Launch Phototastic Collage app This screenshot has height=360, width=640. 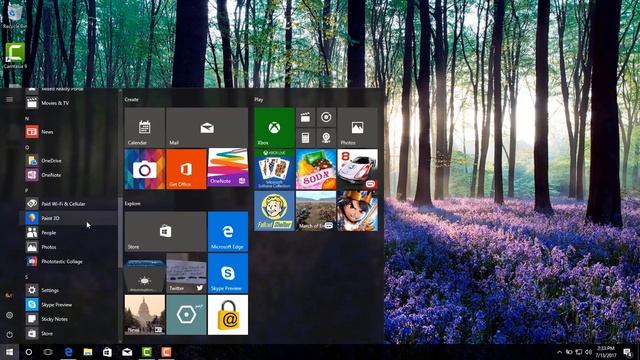[x=68, y=261]
